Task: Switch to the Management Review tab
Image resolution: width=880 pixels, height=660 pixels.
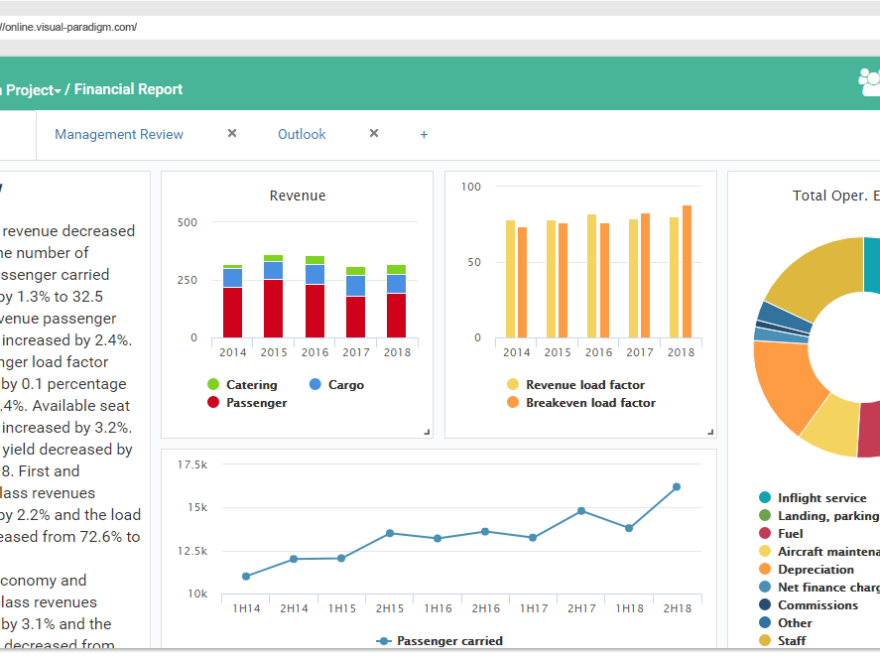Action: (x=118, y=134)
